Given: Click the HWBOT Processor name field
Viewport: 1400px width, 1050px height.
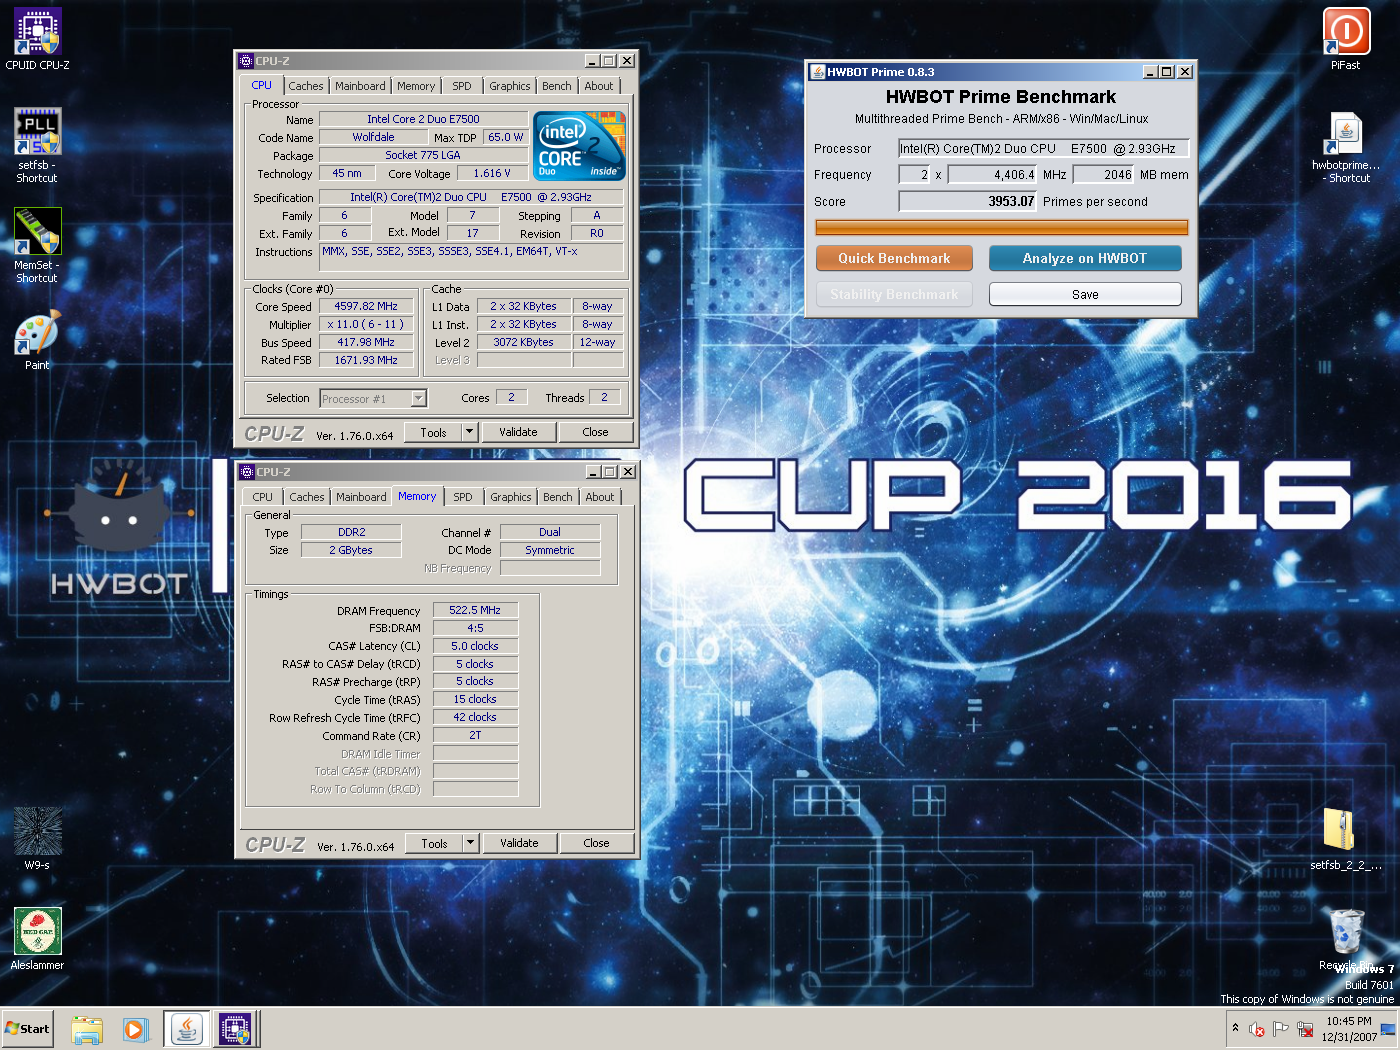Looking at the screenshot, I should click(1043, 148).
